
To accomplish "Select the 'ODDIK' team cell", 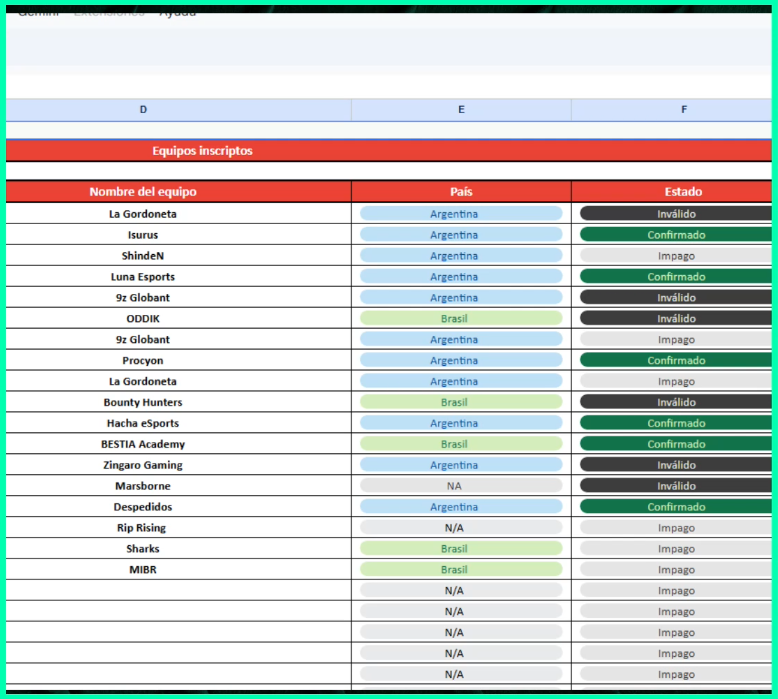I will [179, 318].
